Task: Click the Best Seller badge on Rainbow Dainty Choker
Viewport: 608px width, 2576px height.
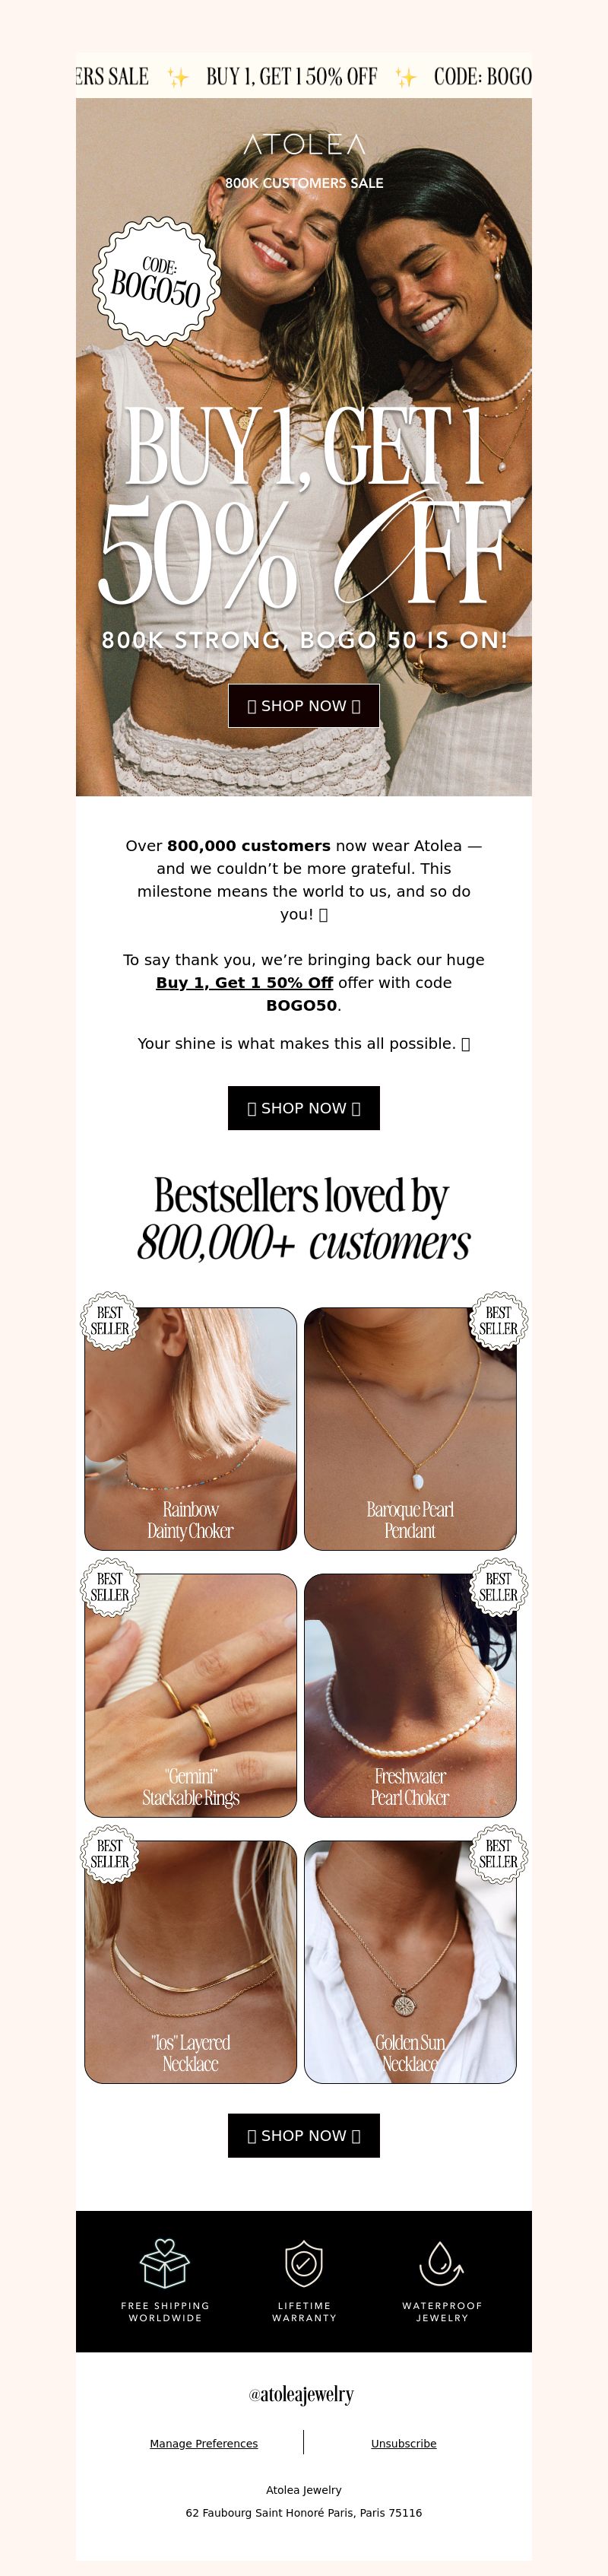Action: point(109,1321)
